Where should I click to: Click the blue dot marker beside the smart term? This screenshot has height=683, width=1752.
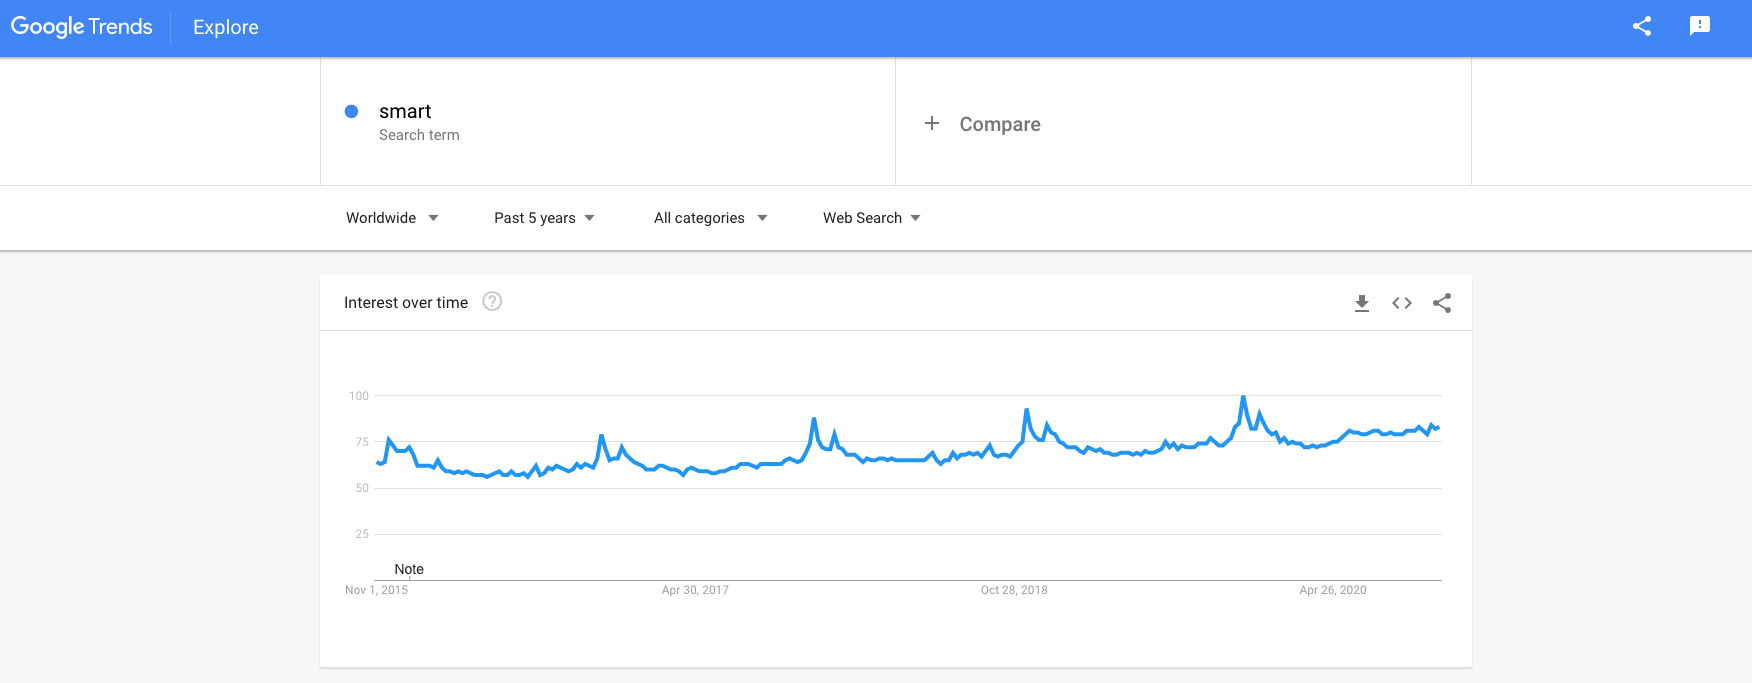click(351, 111)
